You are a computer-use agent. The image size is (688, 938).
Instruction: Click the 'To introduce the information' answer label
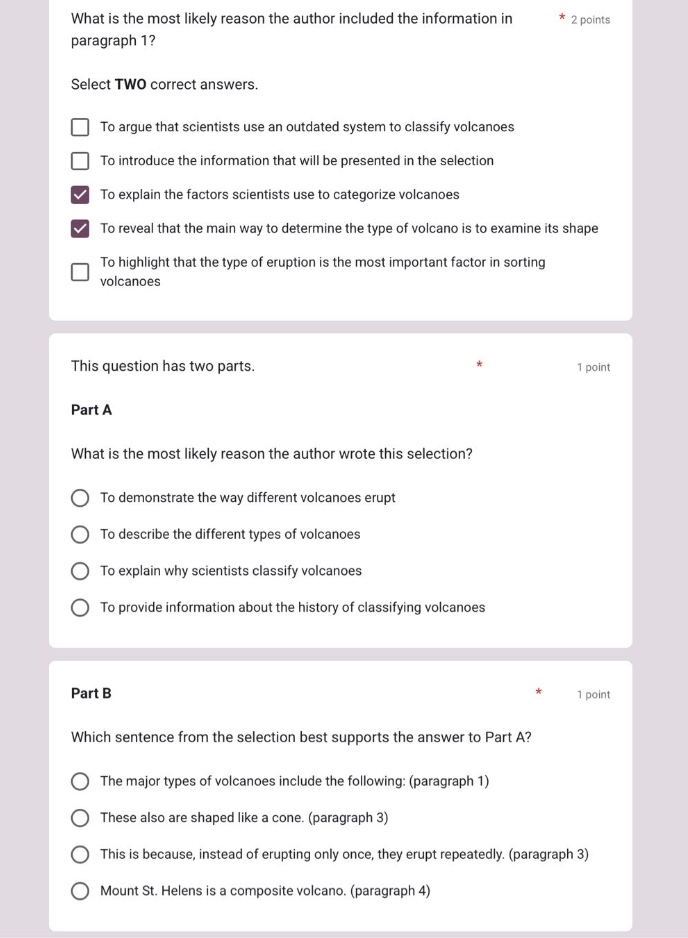(297, 161)
